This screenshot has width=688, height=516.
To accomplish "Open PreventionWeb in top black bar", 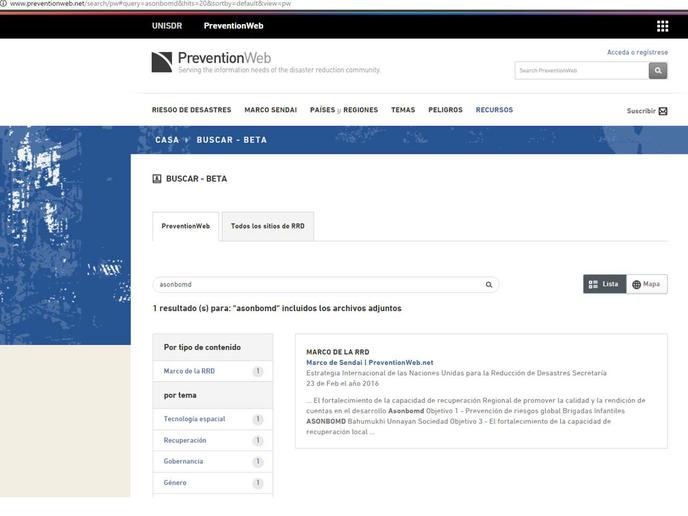I will point(233,26).
